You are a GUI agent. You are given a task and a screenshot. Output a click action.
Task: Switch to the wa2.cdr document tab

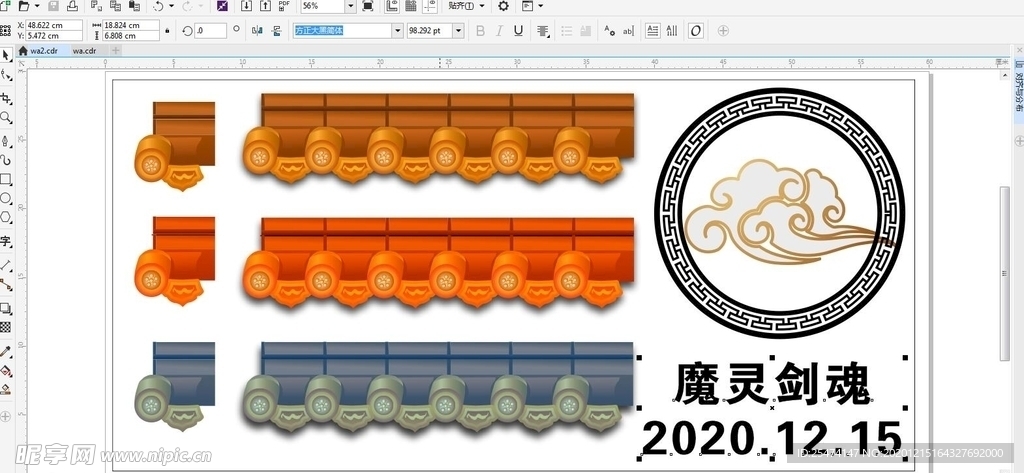pyautogui.click(x=43, y=50)
